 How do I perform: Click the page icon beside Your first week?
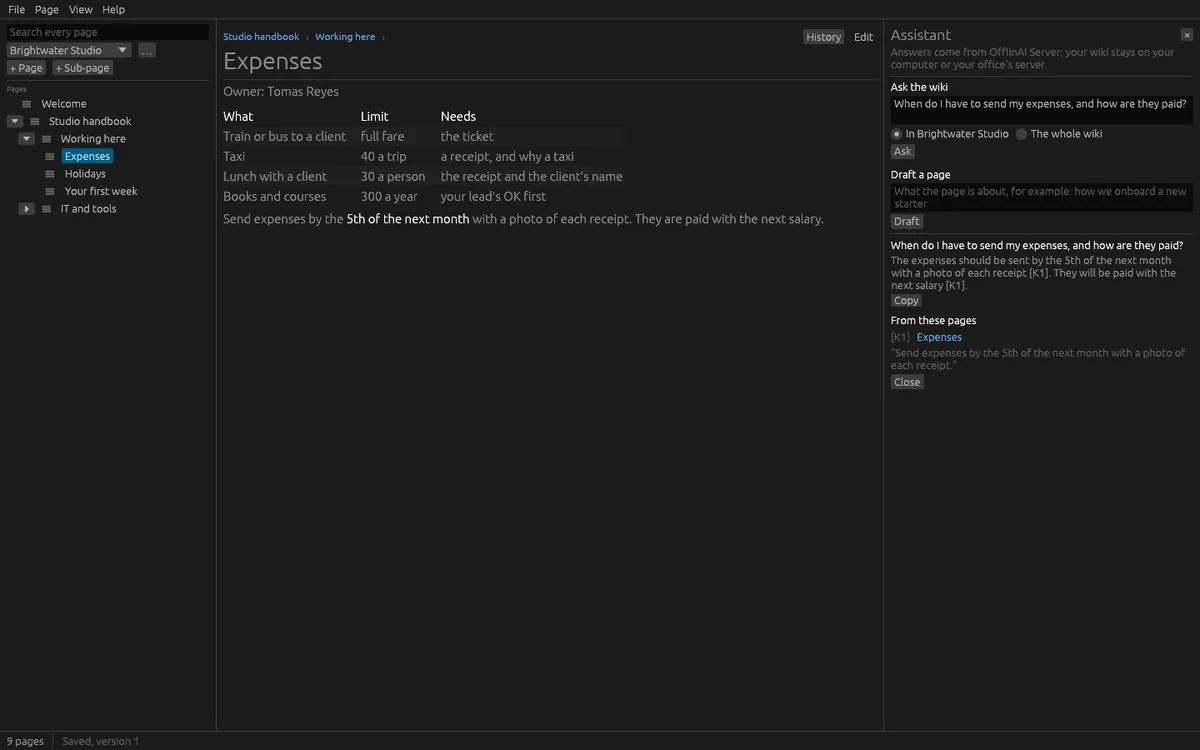(x=50, y=191)
